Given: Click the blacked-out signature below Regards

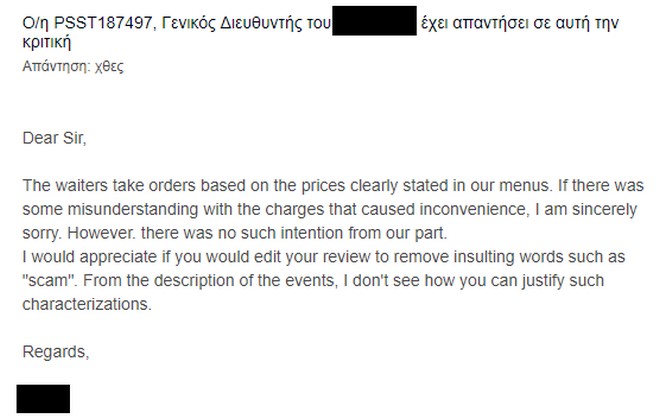Looking at the screenshot, I should 43,398.
